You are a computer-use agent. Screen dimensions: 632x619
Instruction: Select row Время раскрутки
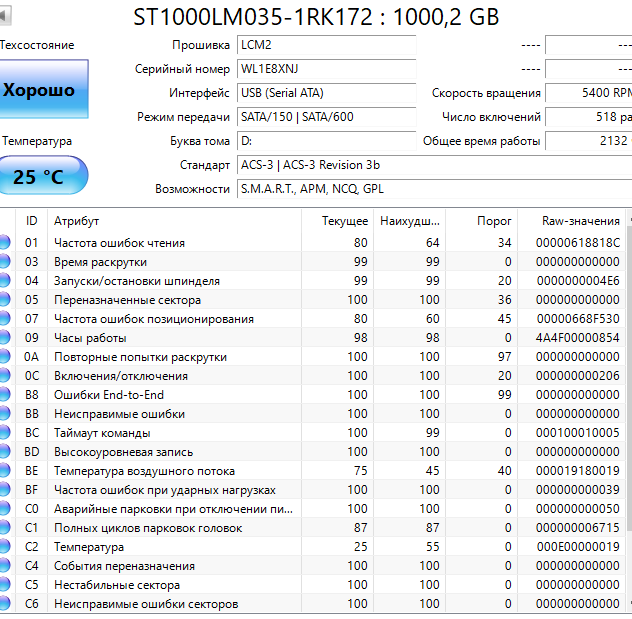313,262
